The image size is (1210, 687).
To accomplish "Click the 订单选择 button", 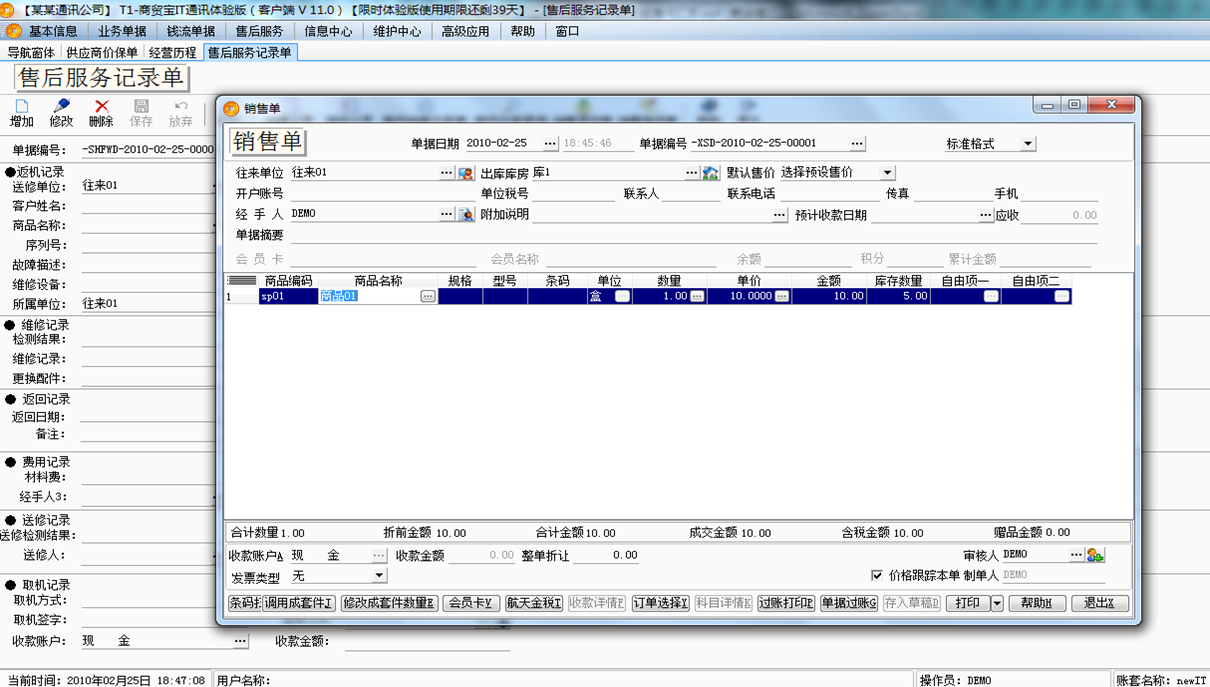I will pos(660,604).
